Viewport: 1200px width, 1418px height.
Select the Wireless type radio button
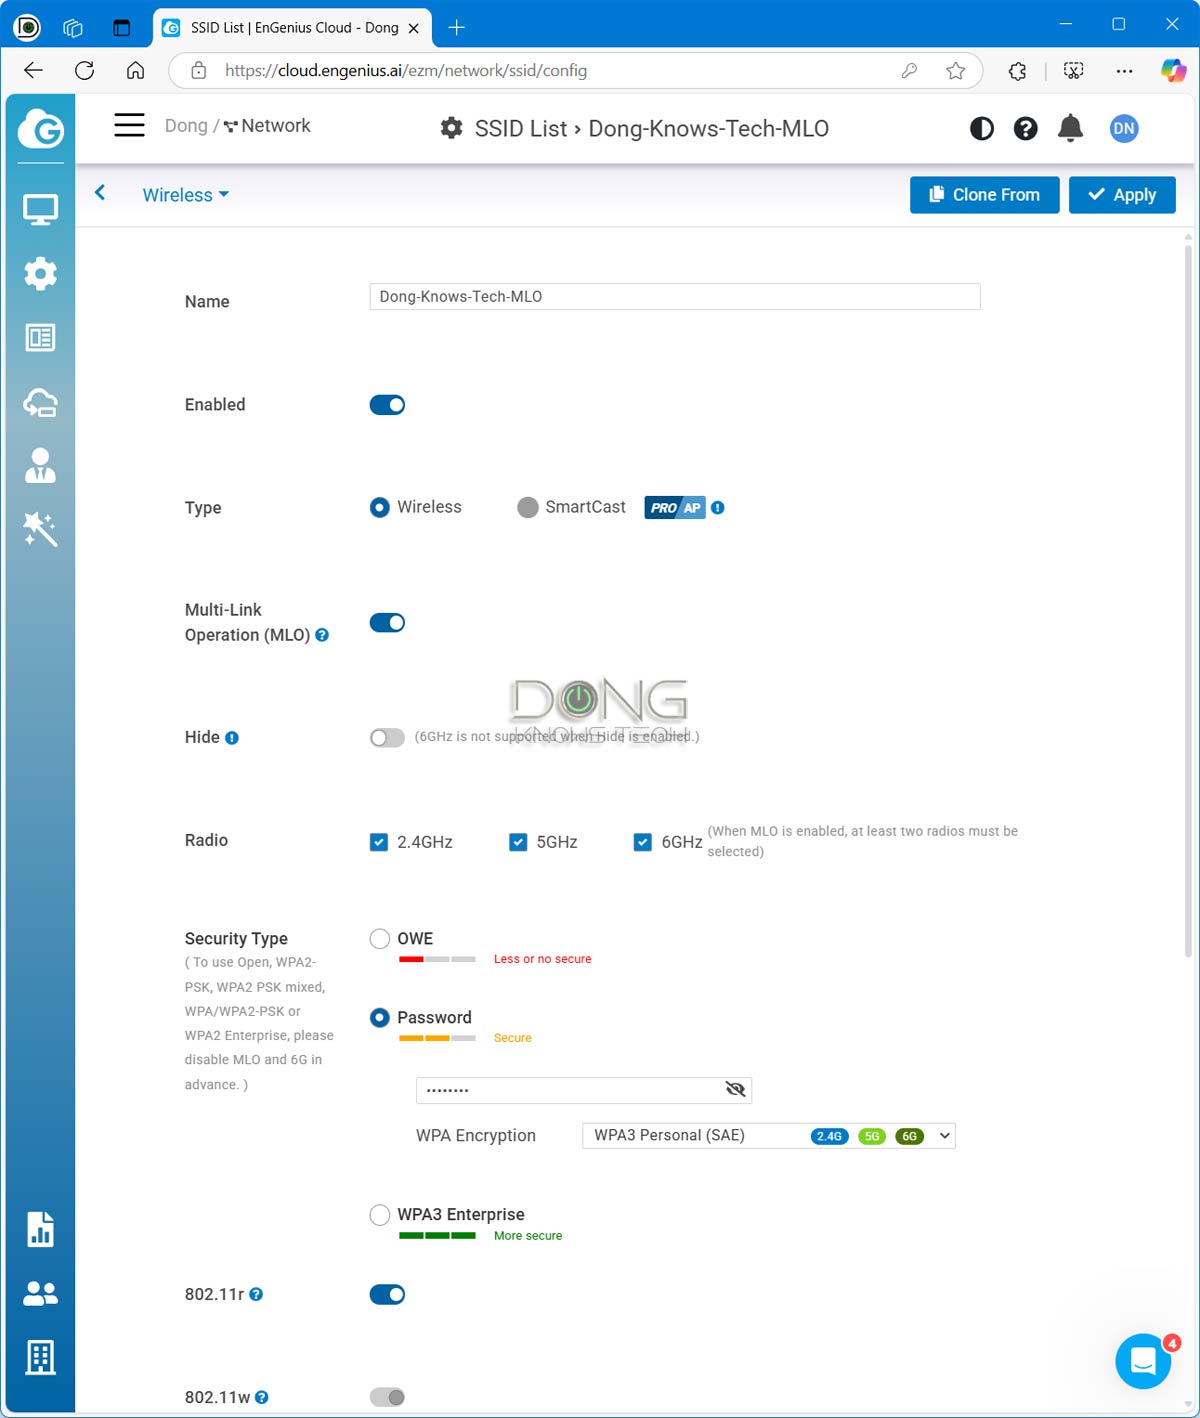click(380, 507)
